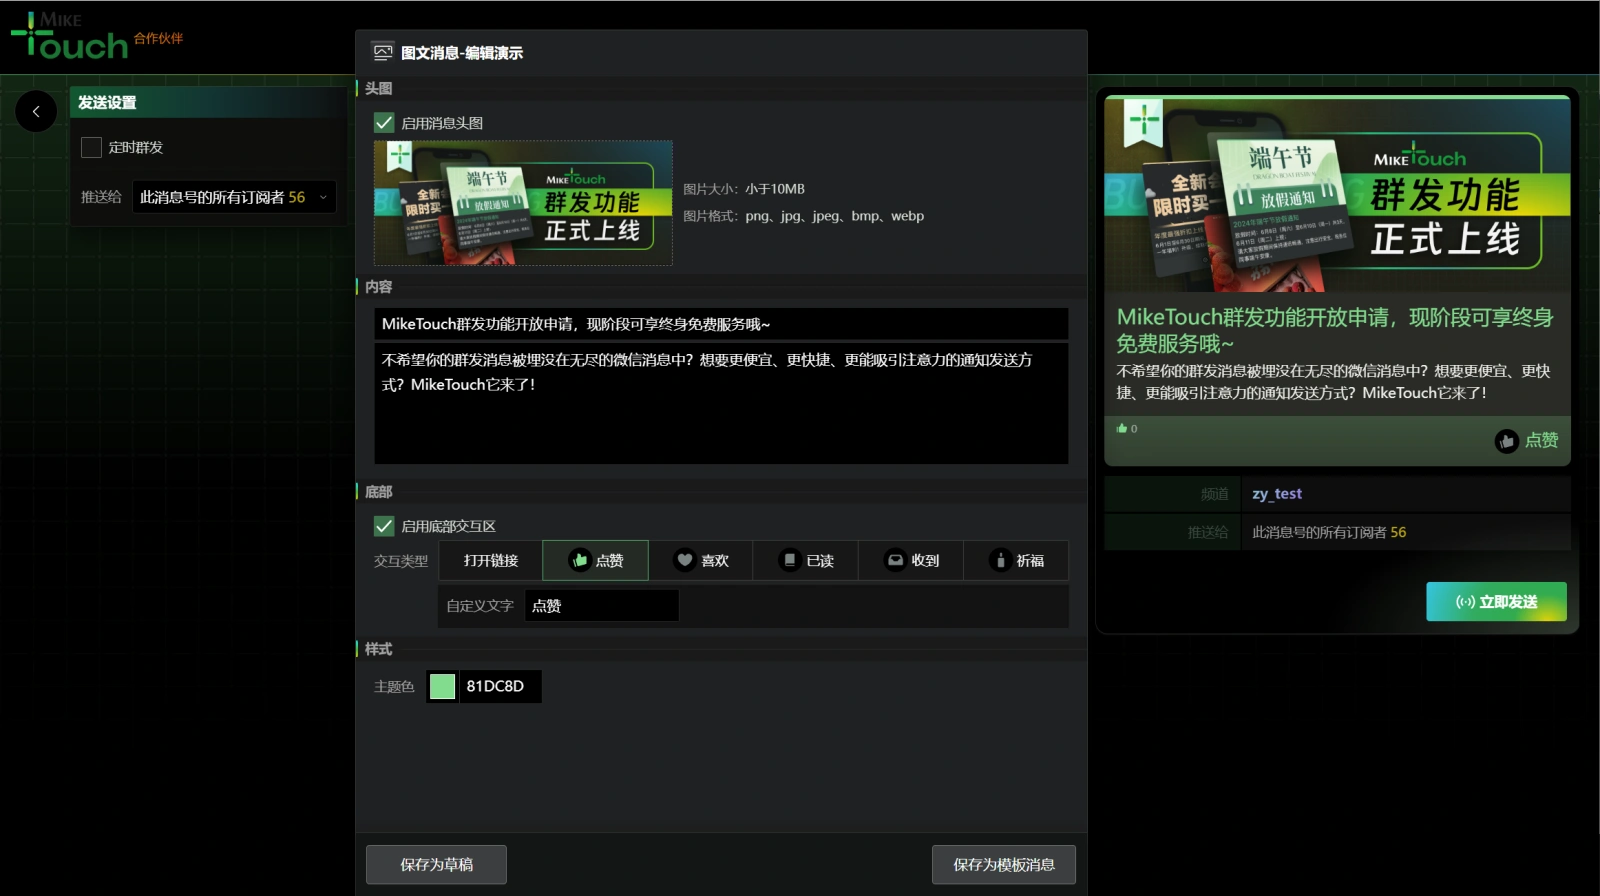The image size is (1600, 896).
Task: Click the back arrow circle button
Action: coord(36,111)
